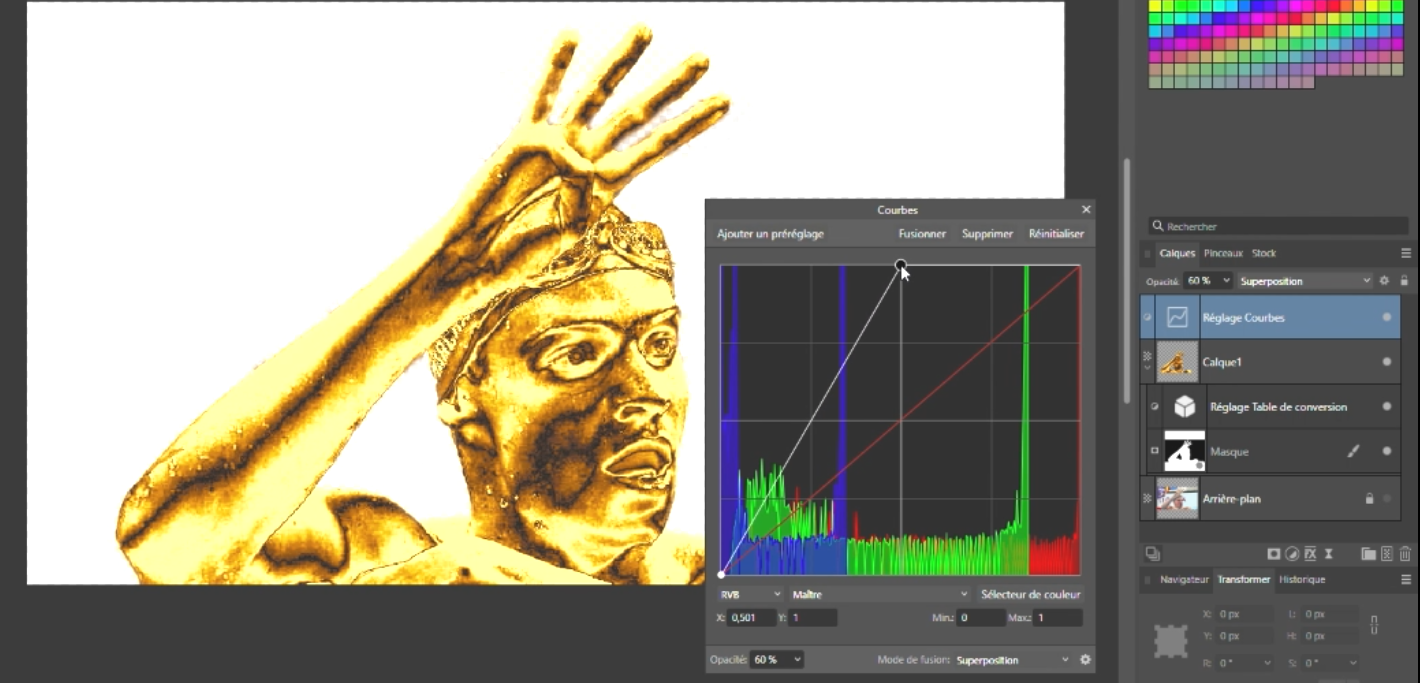Open layer effects FX icon
This screenshot has width=1420, height=683.
[x=1310, y=554]
